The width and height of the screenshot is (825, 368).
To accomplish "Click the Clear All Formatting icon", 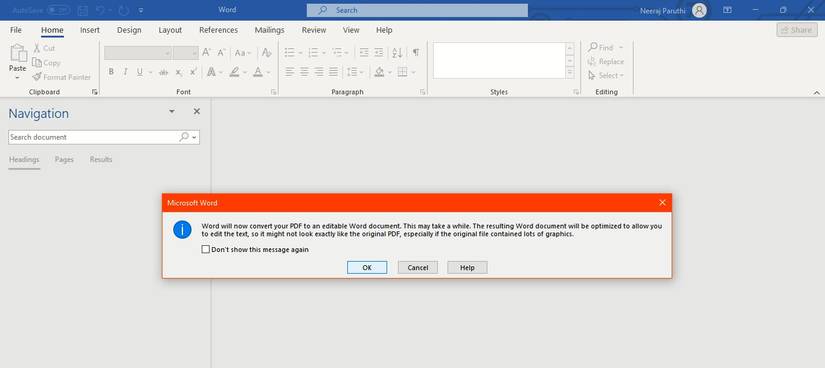I will pyautogui.click(x=266, y=53).
